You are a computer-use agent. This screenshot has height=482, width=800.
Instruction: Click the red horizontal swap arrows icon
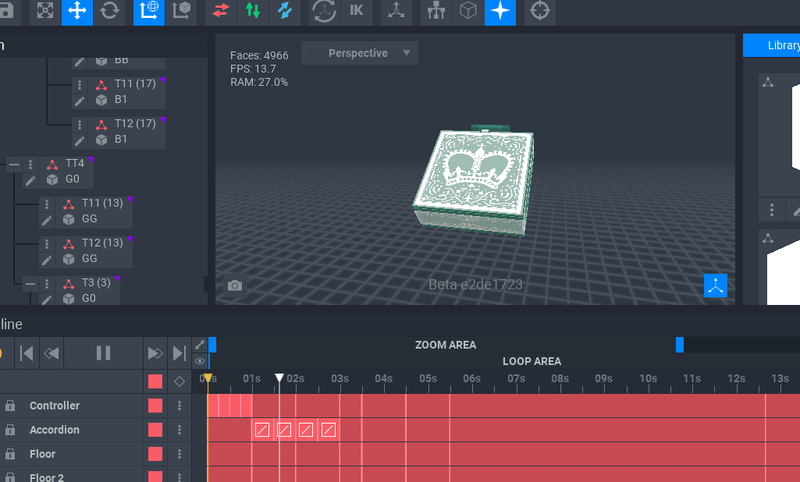221,11
